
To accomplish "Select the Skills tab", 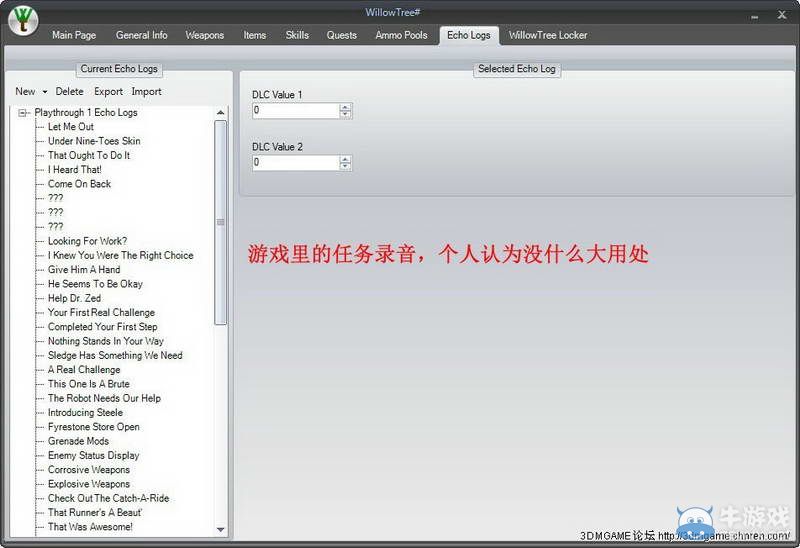I will click(297, 35).
